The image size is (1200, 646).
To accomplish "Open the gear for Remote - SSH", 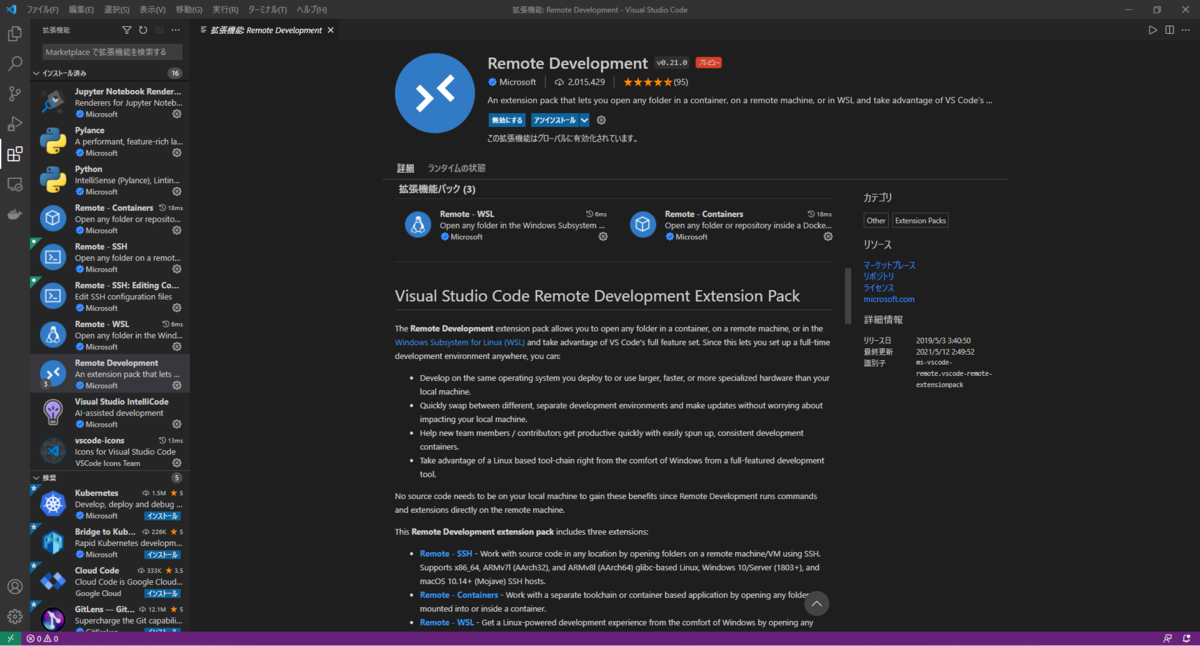I will (x=177, y=269).
